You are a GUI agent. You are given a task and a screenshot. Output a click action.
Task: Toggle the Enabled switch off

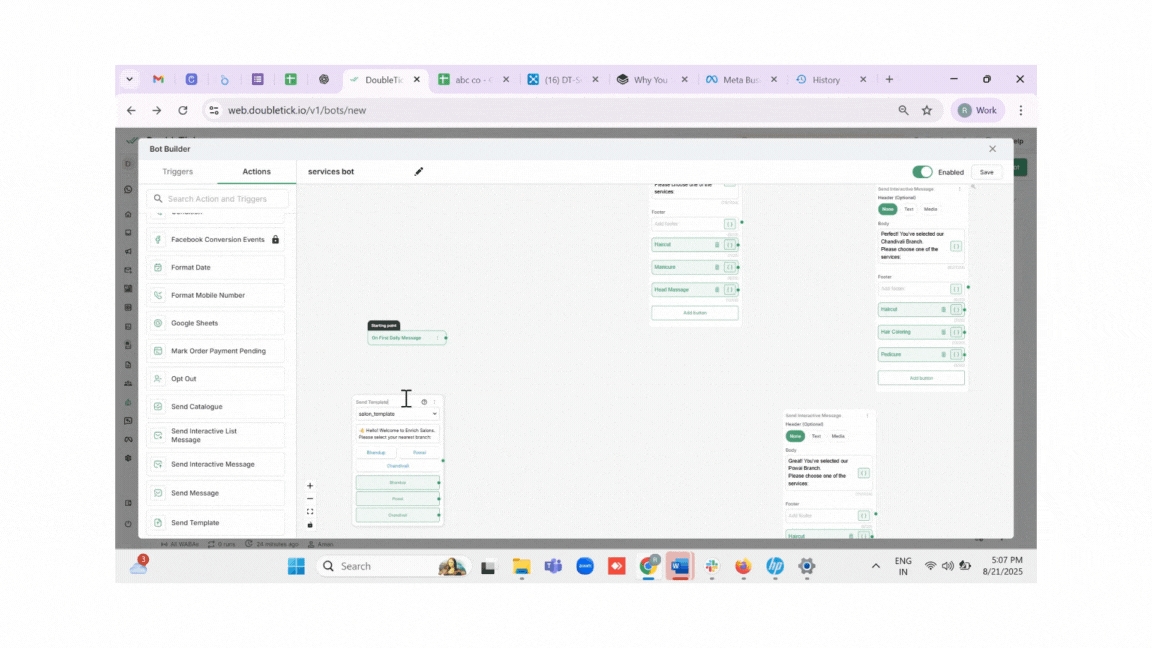pos(922,172)
